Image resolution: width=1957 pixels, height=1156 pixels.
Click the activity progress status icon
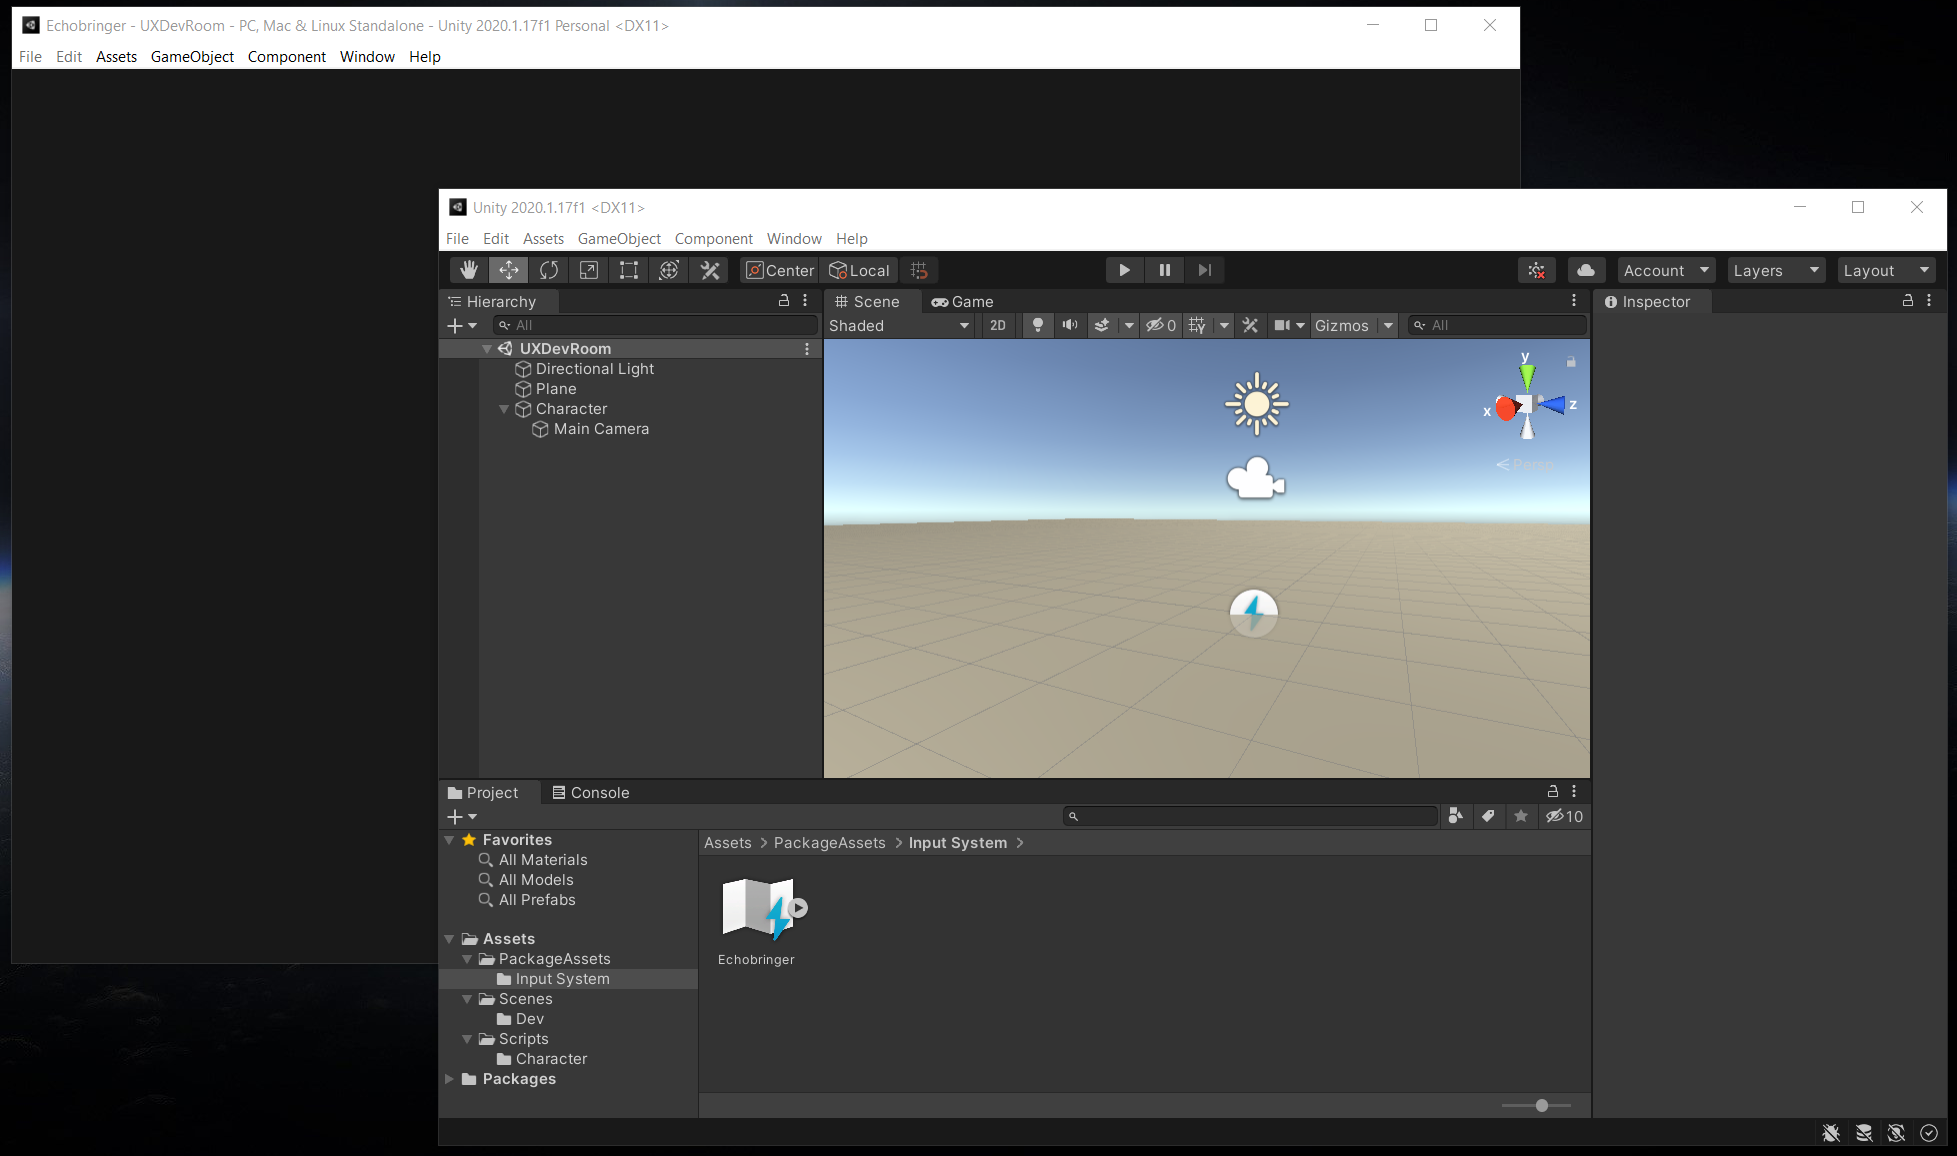1929,1133
